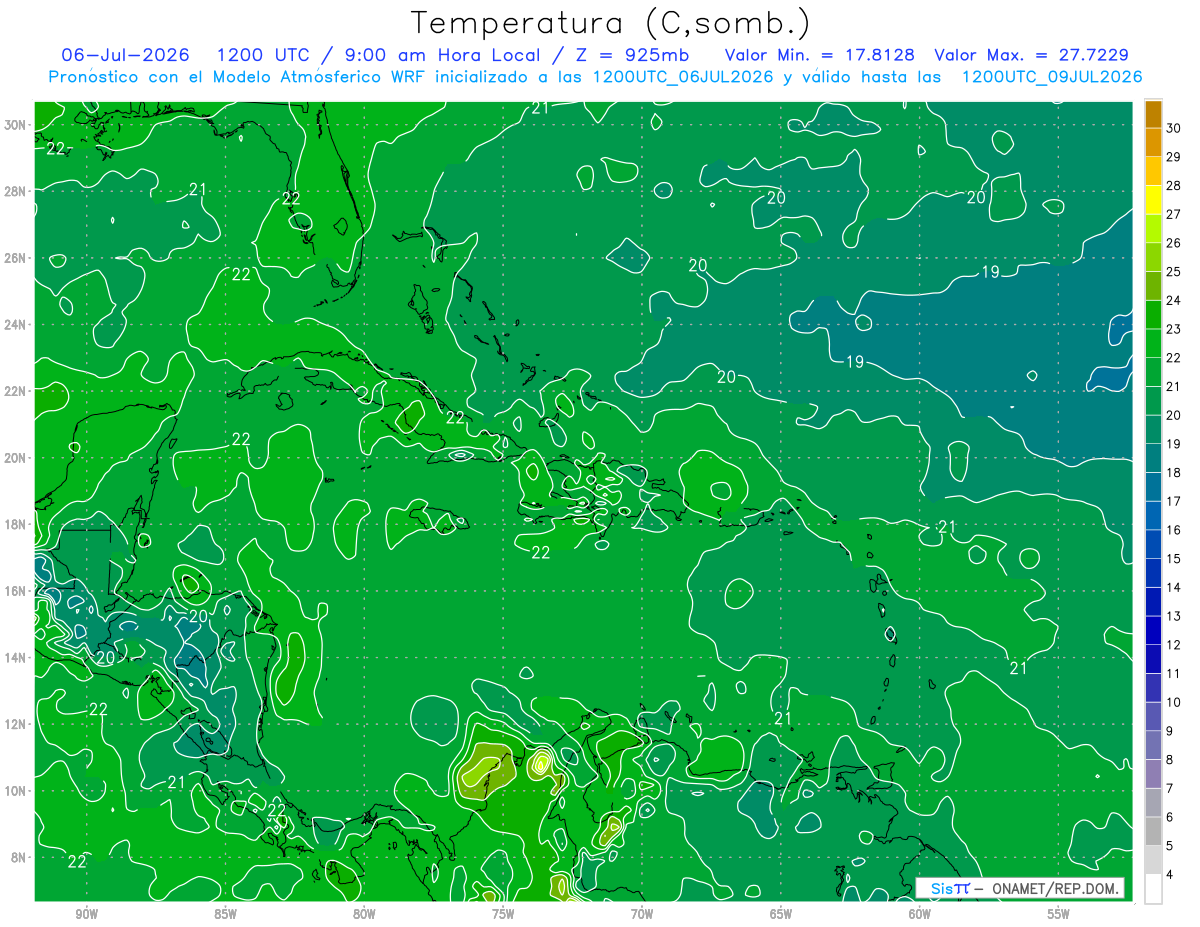Click the '28N' latitude axis label
This screenshot has width=1200, height=927.
(17, 191)
